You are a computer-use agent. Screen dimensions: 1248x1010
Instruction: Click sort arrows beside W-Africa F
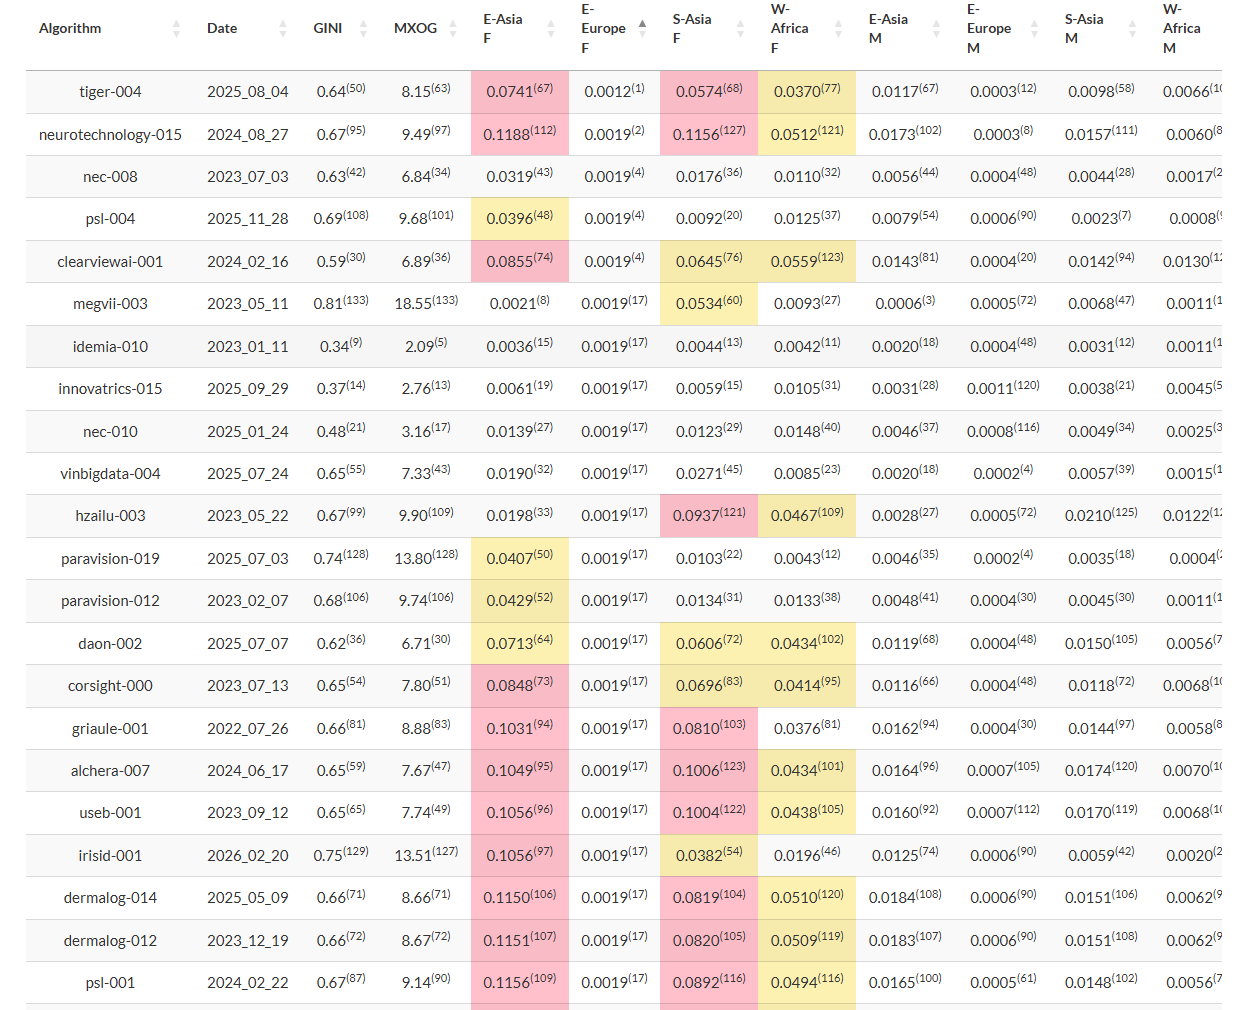coord(838,29)
